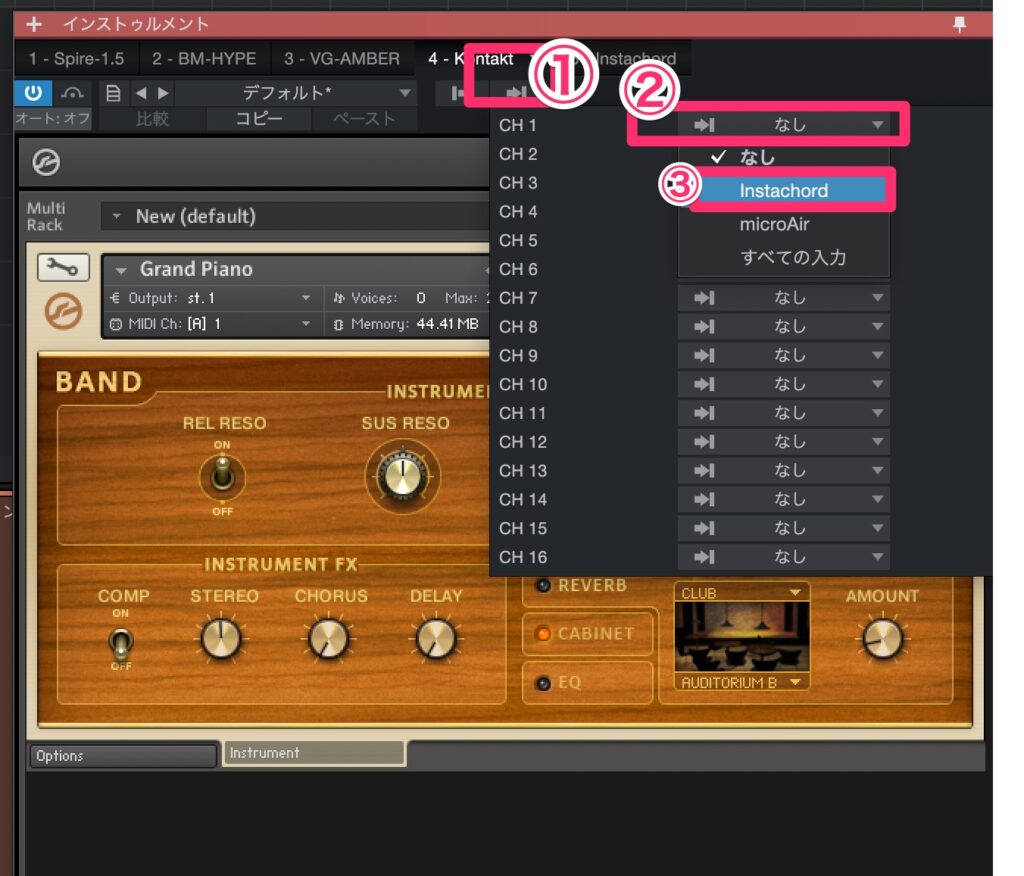The height and width of the screenshot is (876, 1024).
Task: Click the plus icon to add an instrument
Action: tap(35, 24)
